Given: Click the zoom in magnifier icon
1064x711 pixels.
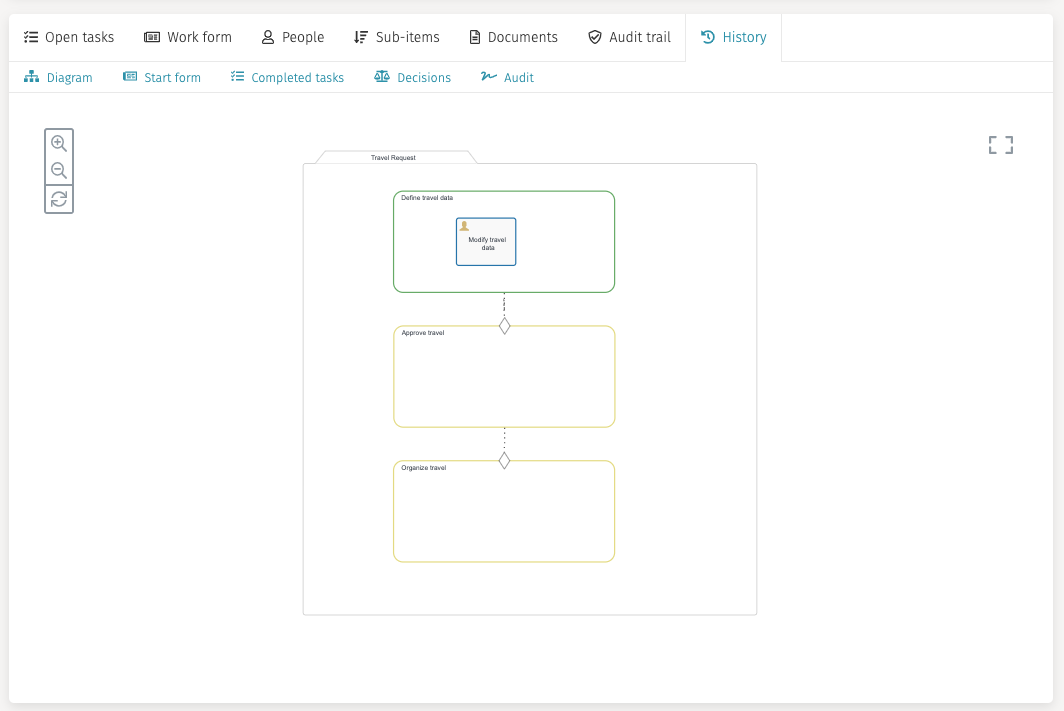Looking at the screenshot, I should (x=59, y=143).
